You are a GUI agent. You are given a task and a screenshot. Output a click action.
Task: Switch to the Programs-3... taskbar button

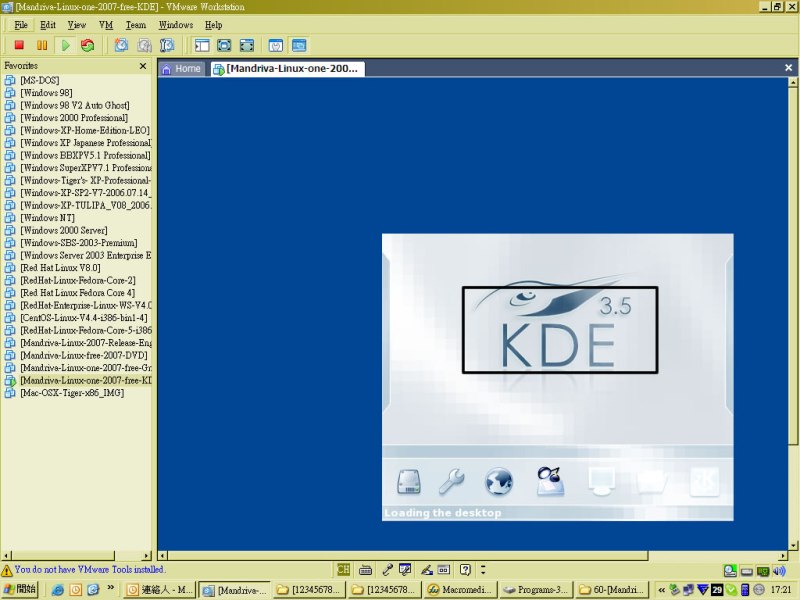535,590
